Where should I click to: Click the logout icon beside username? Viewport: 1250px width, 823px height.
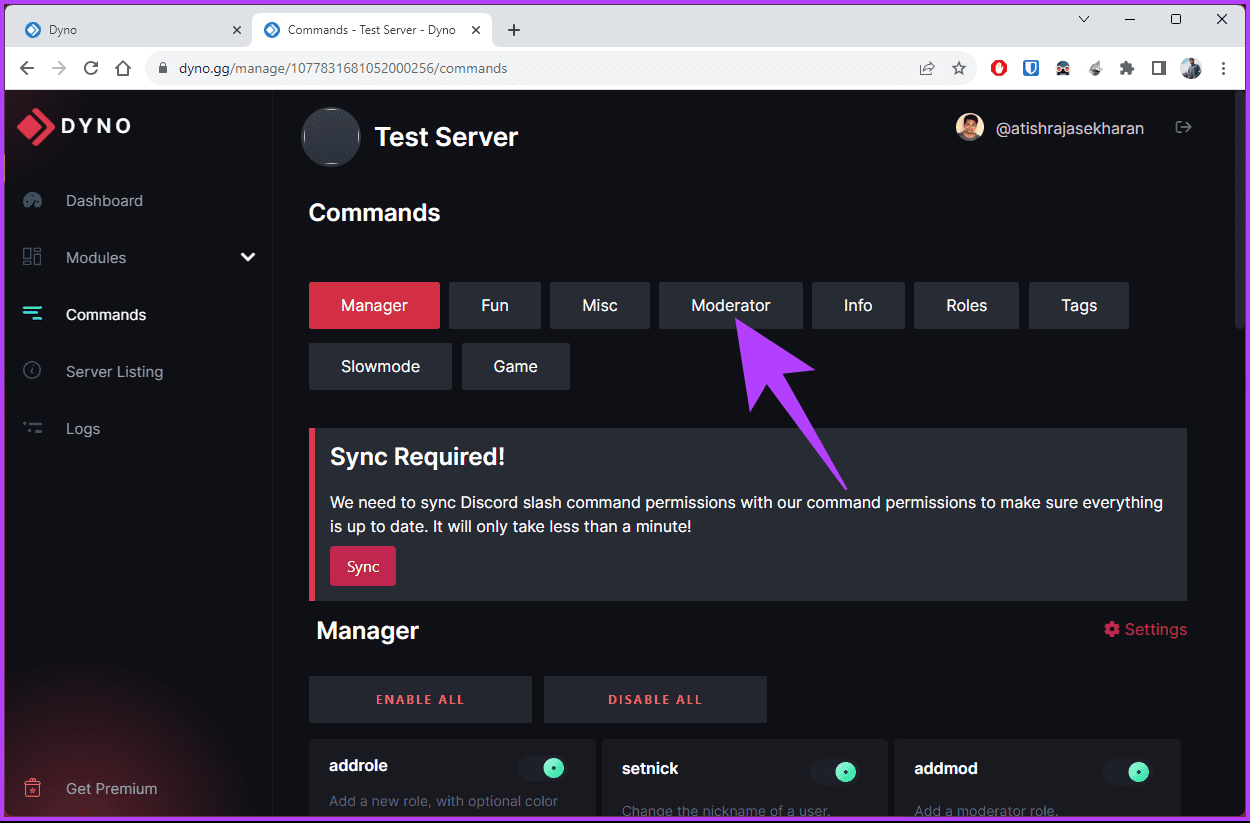pos(1183,127)
